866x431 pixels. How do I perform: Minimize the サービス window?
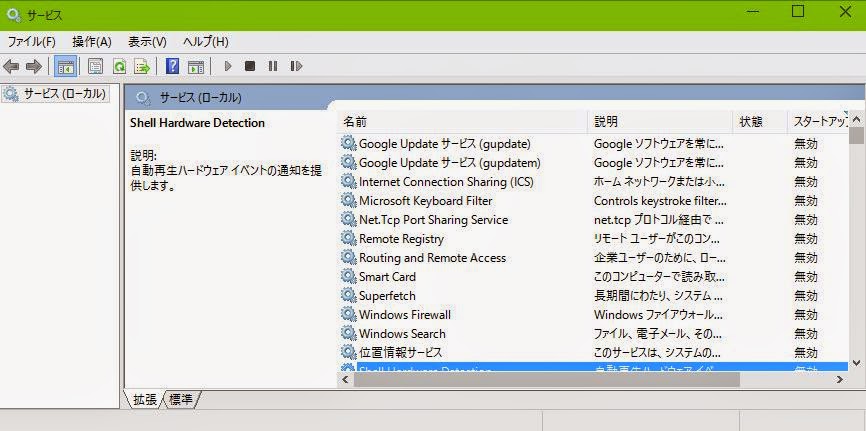753,12
